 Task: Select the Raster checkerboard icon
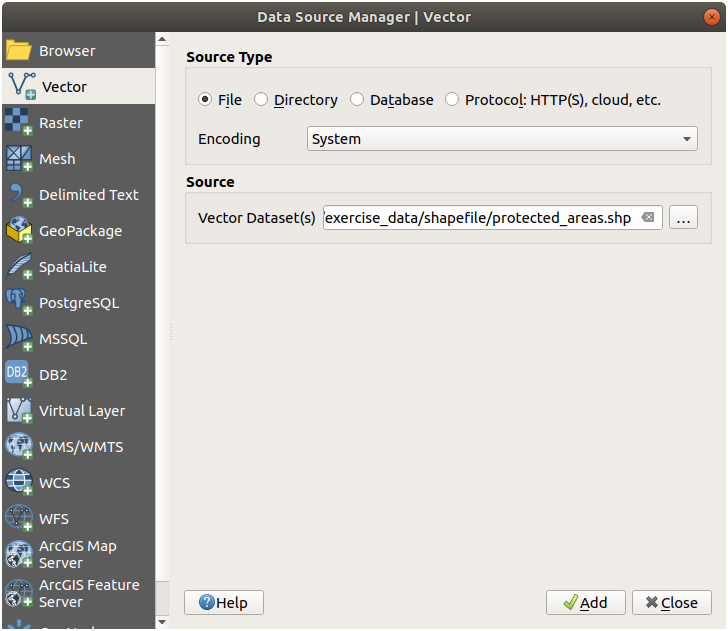point(19,123)
